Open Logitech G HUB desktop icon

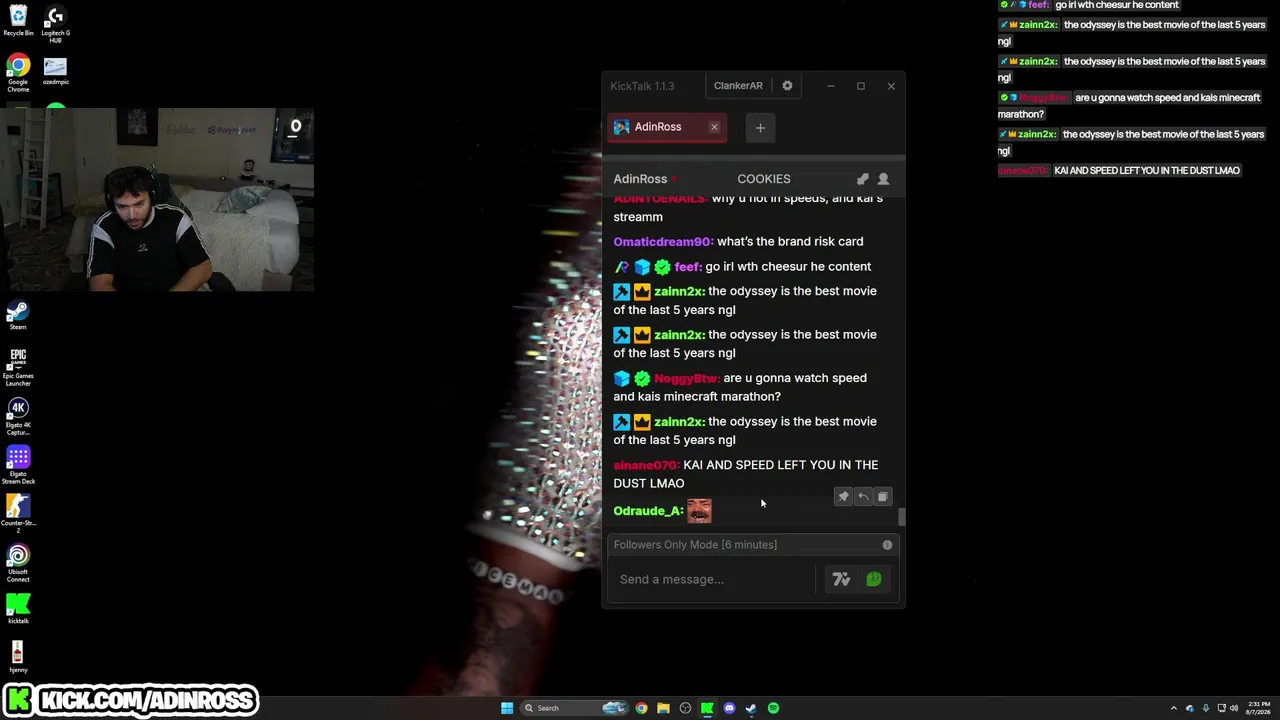(55, 23)
